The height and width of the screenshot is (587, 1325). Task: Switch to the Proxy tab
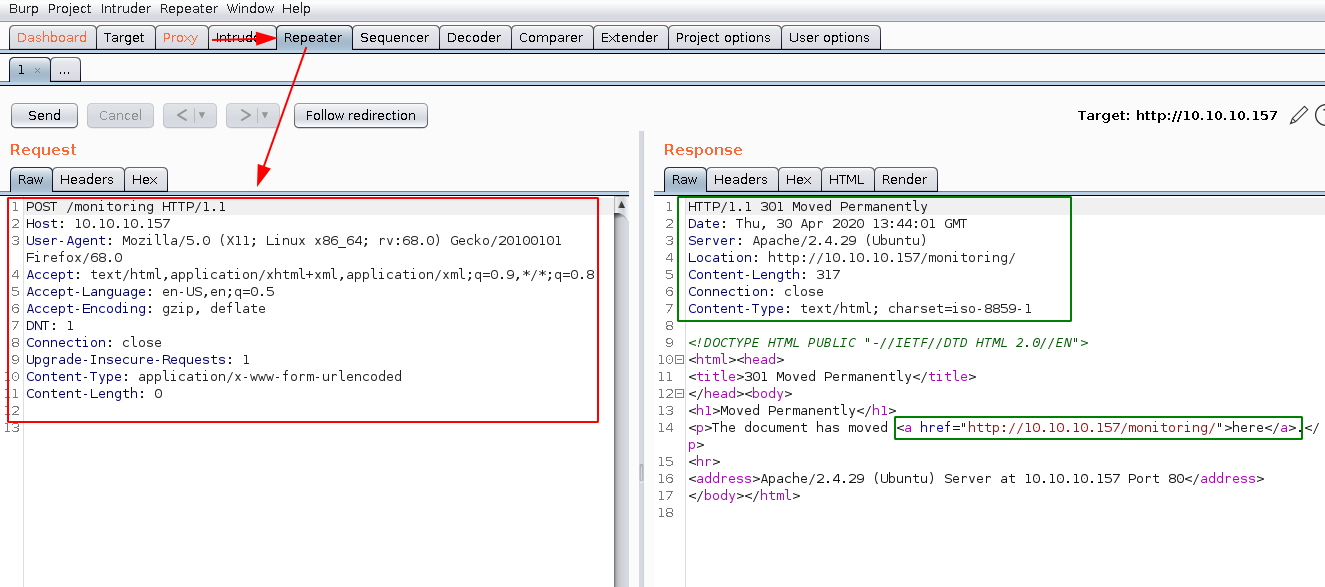(180, 37)
